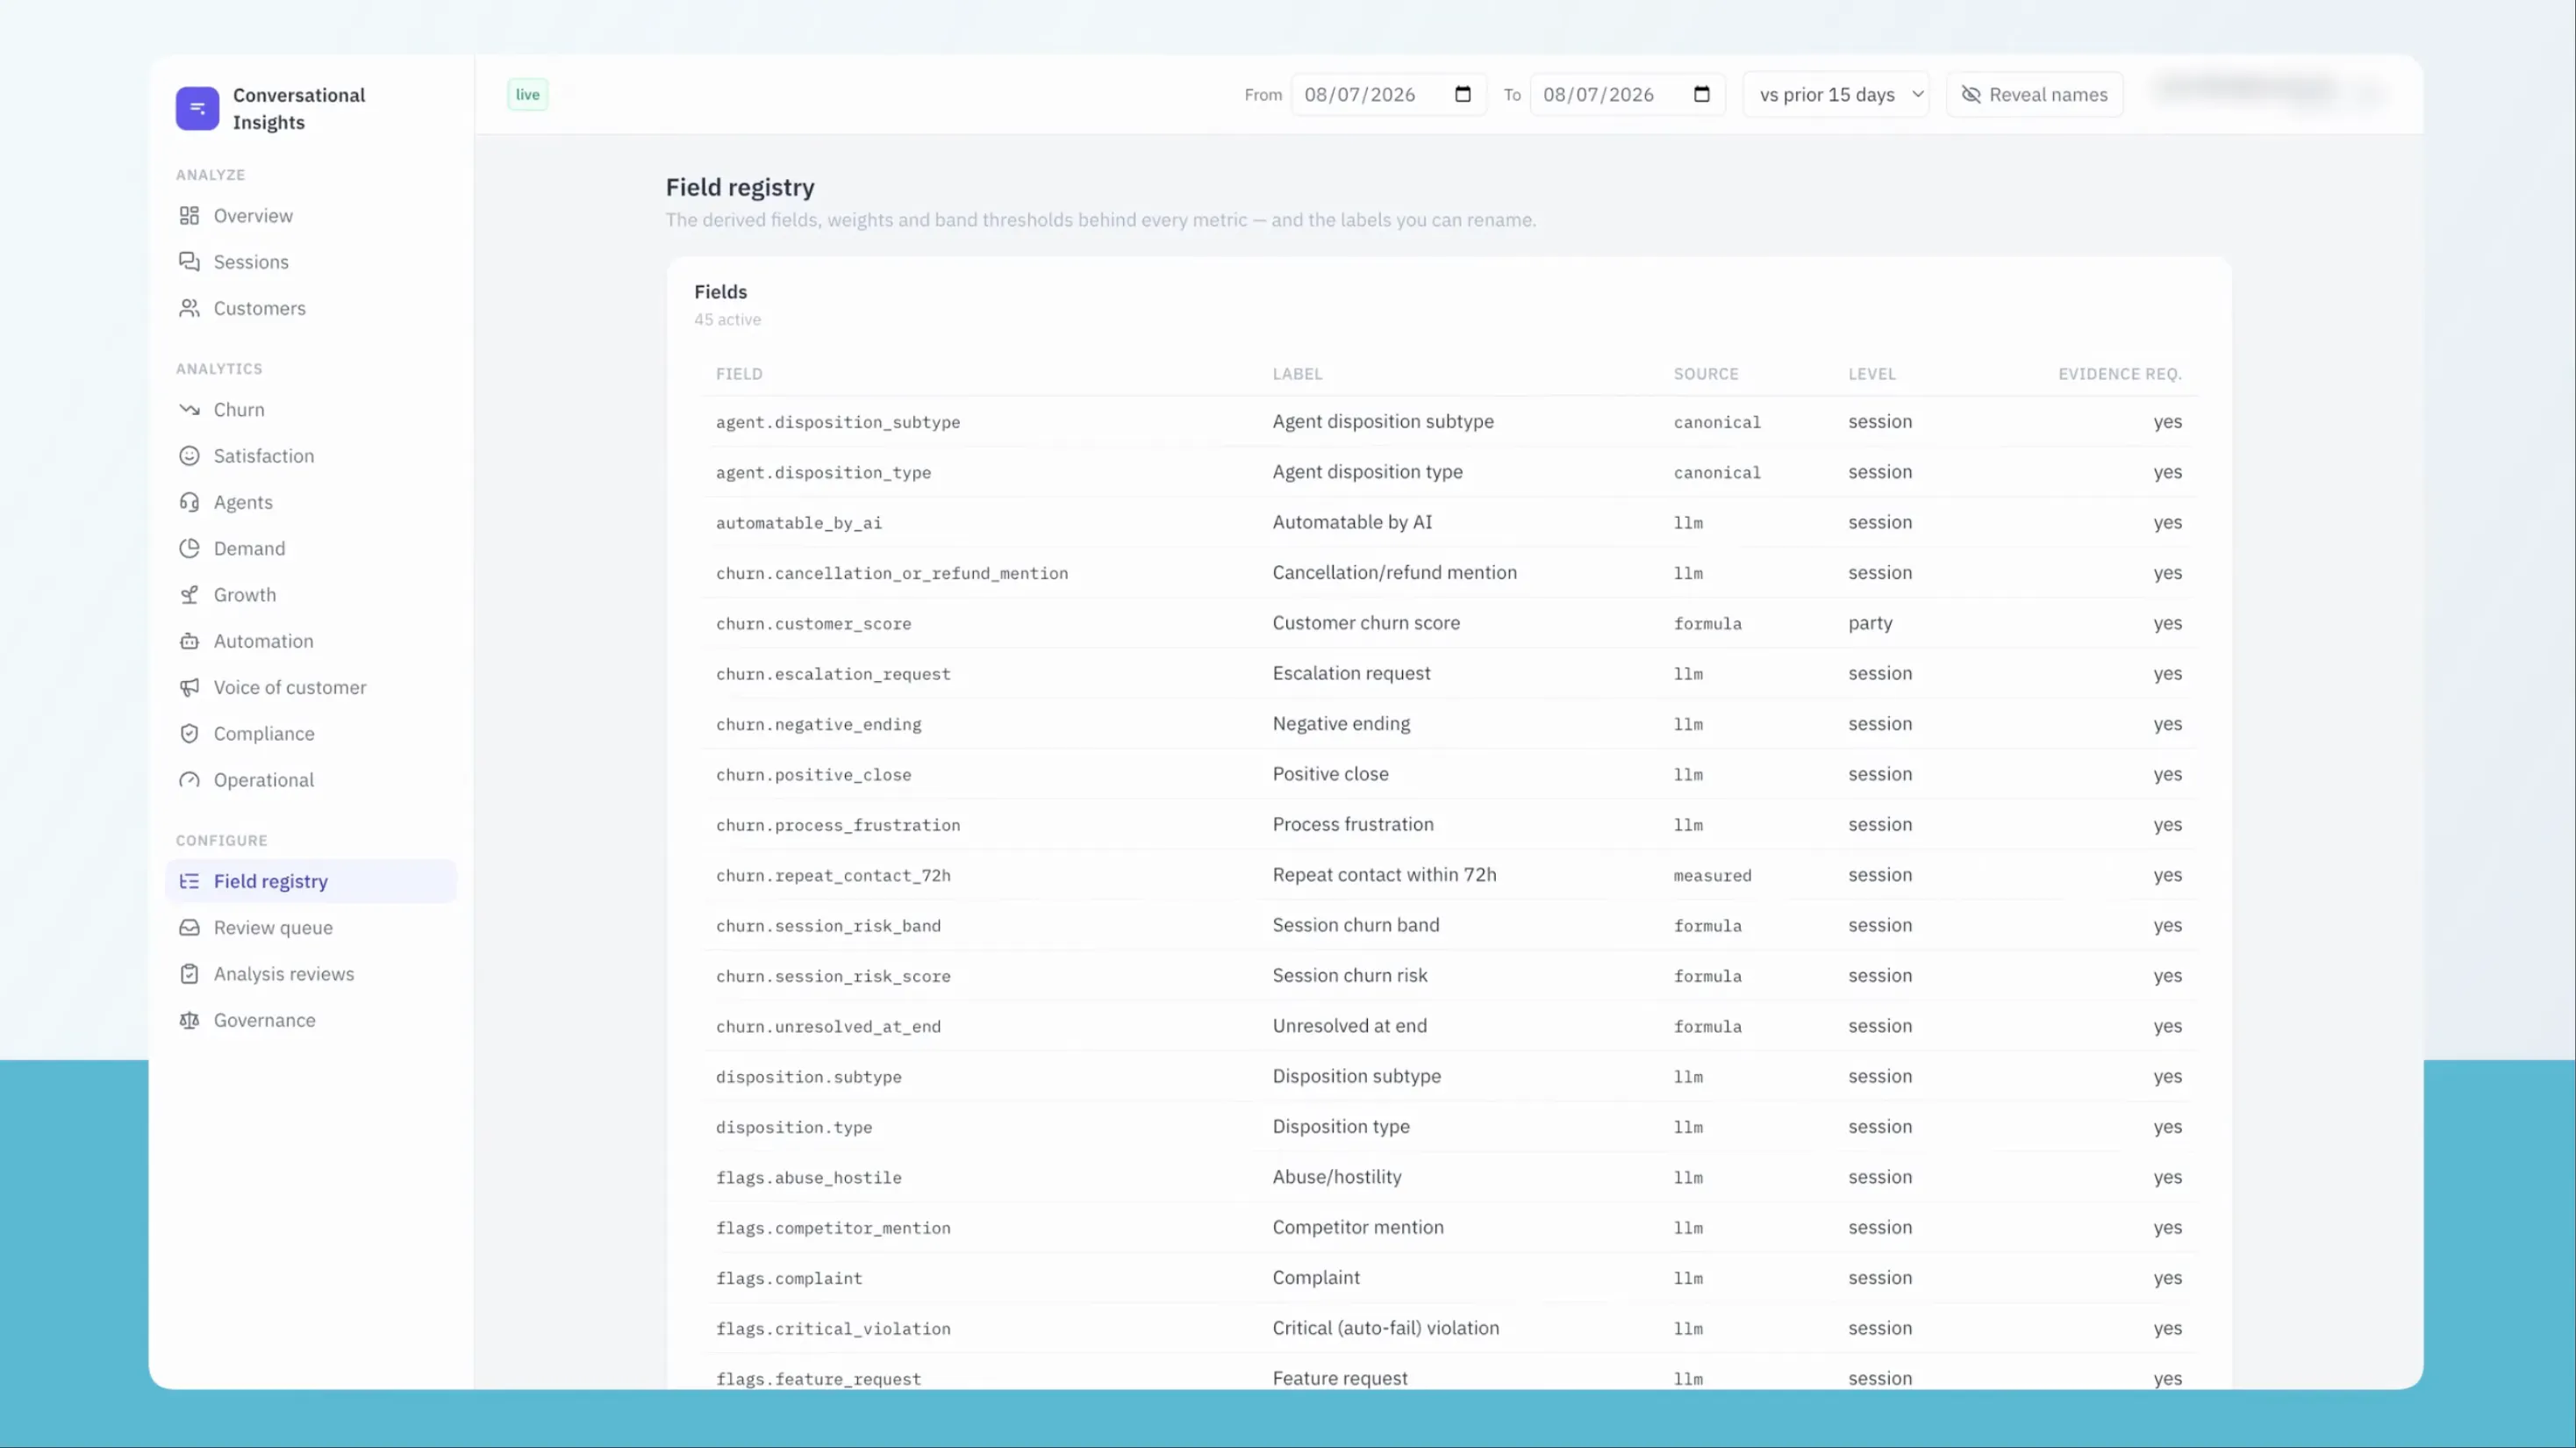Click the LABEL column header
2576x1448 pixels.
(1297, 374)
